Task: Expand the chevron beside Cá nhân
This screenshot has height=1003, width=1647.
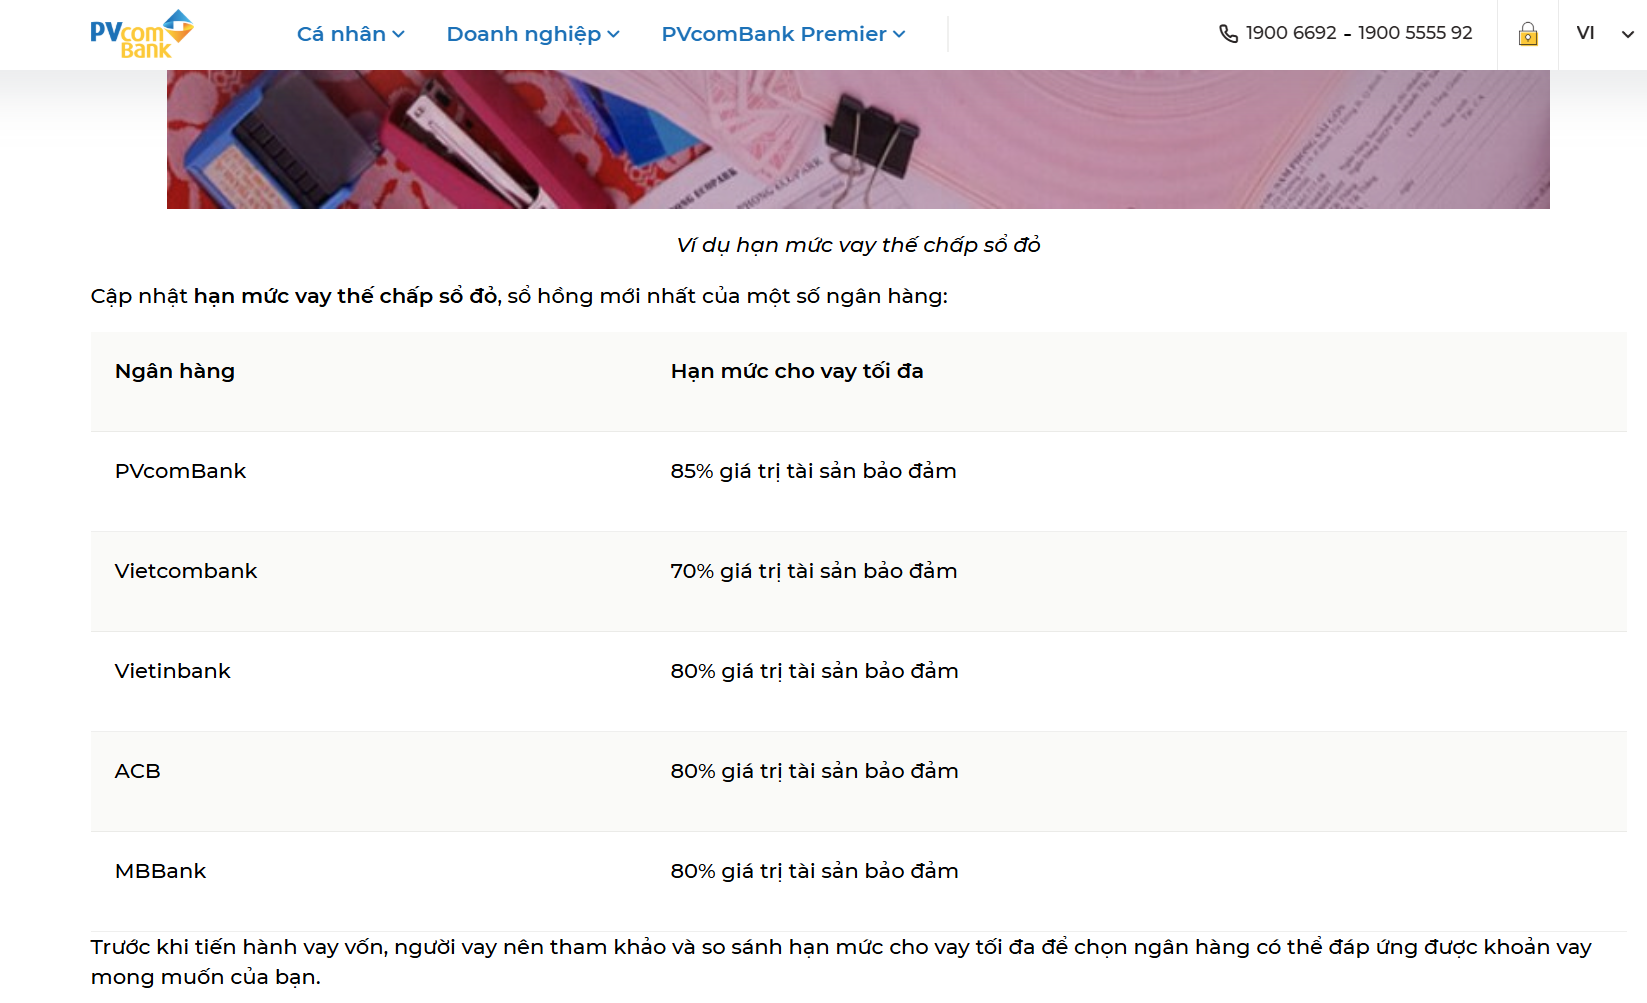Action: pos(399,35)
